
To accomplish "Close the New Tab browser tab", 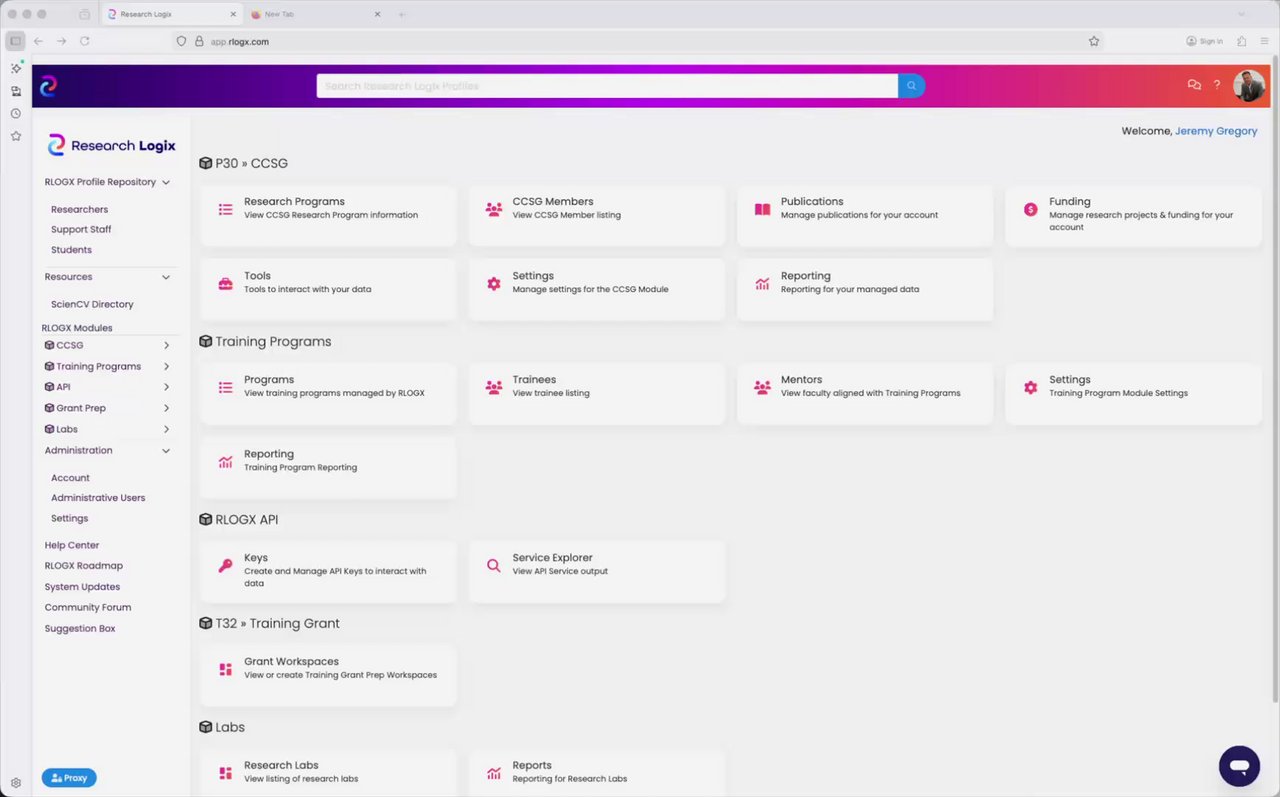I will [x=377, y=14].
